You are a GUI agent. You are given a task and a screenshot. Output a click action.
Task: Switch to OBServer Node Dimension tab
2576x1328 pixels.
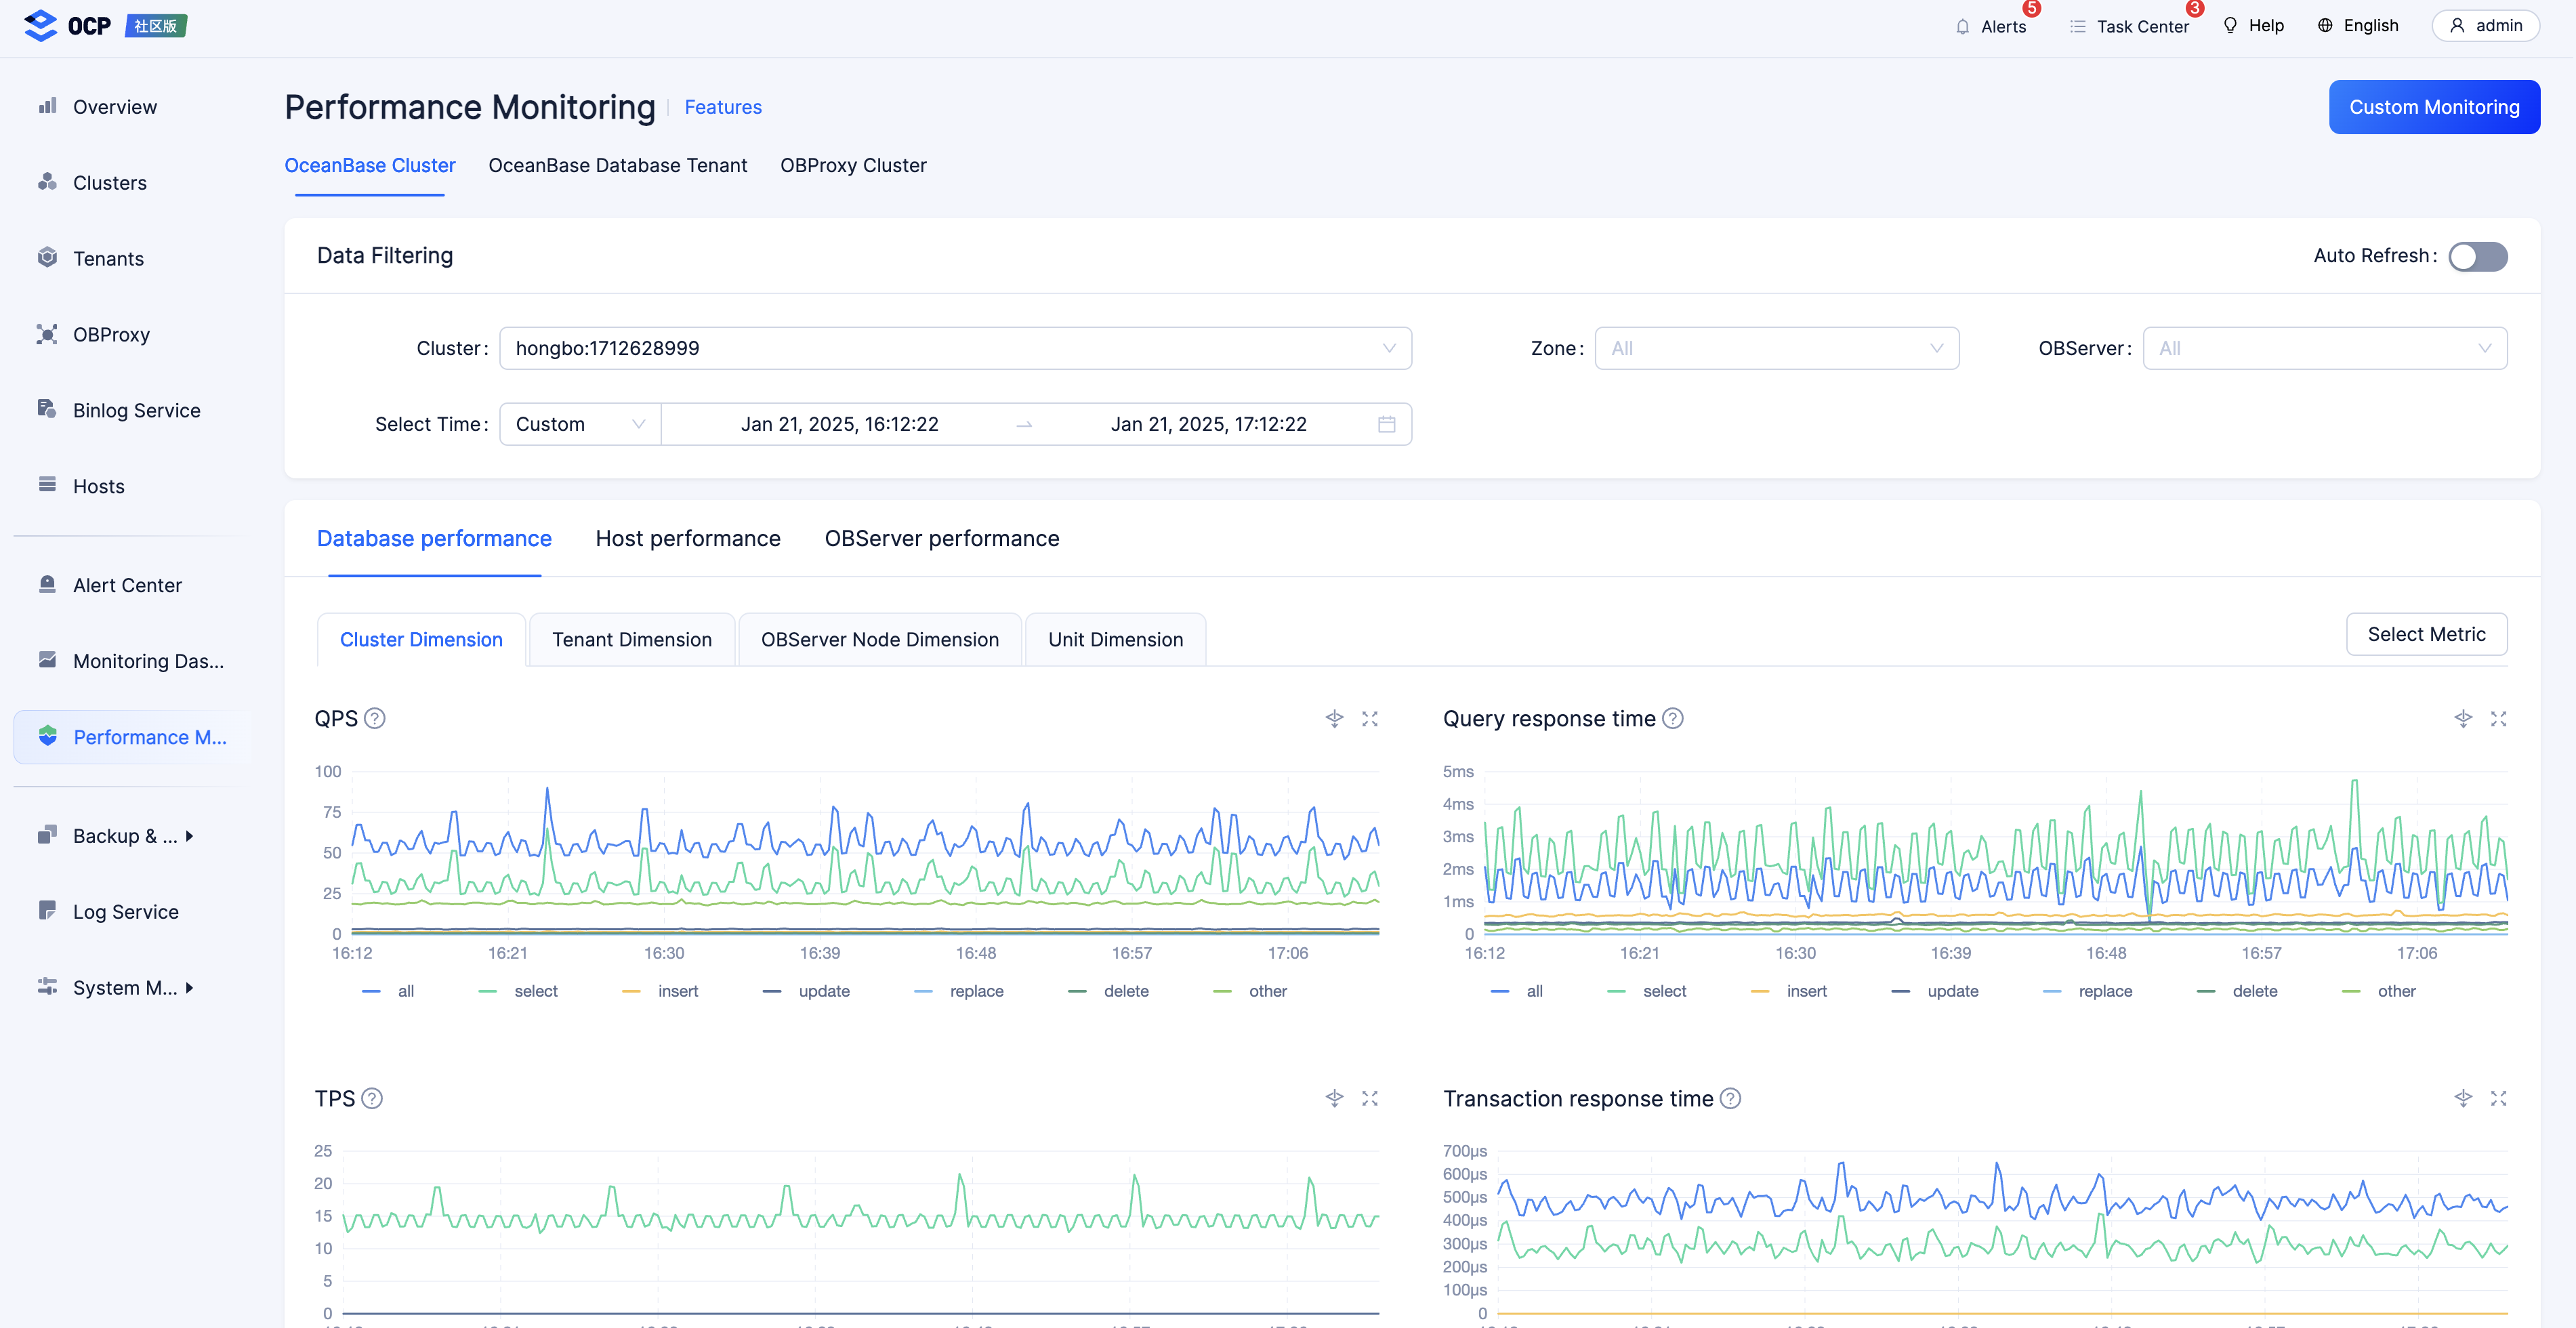pos(879,640)
